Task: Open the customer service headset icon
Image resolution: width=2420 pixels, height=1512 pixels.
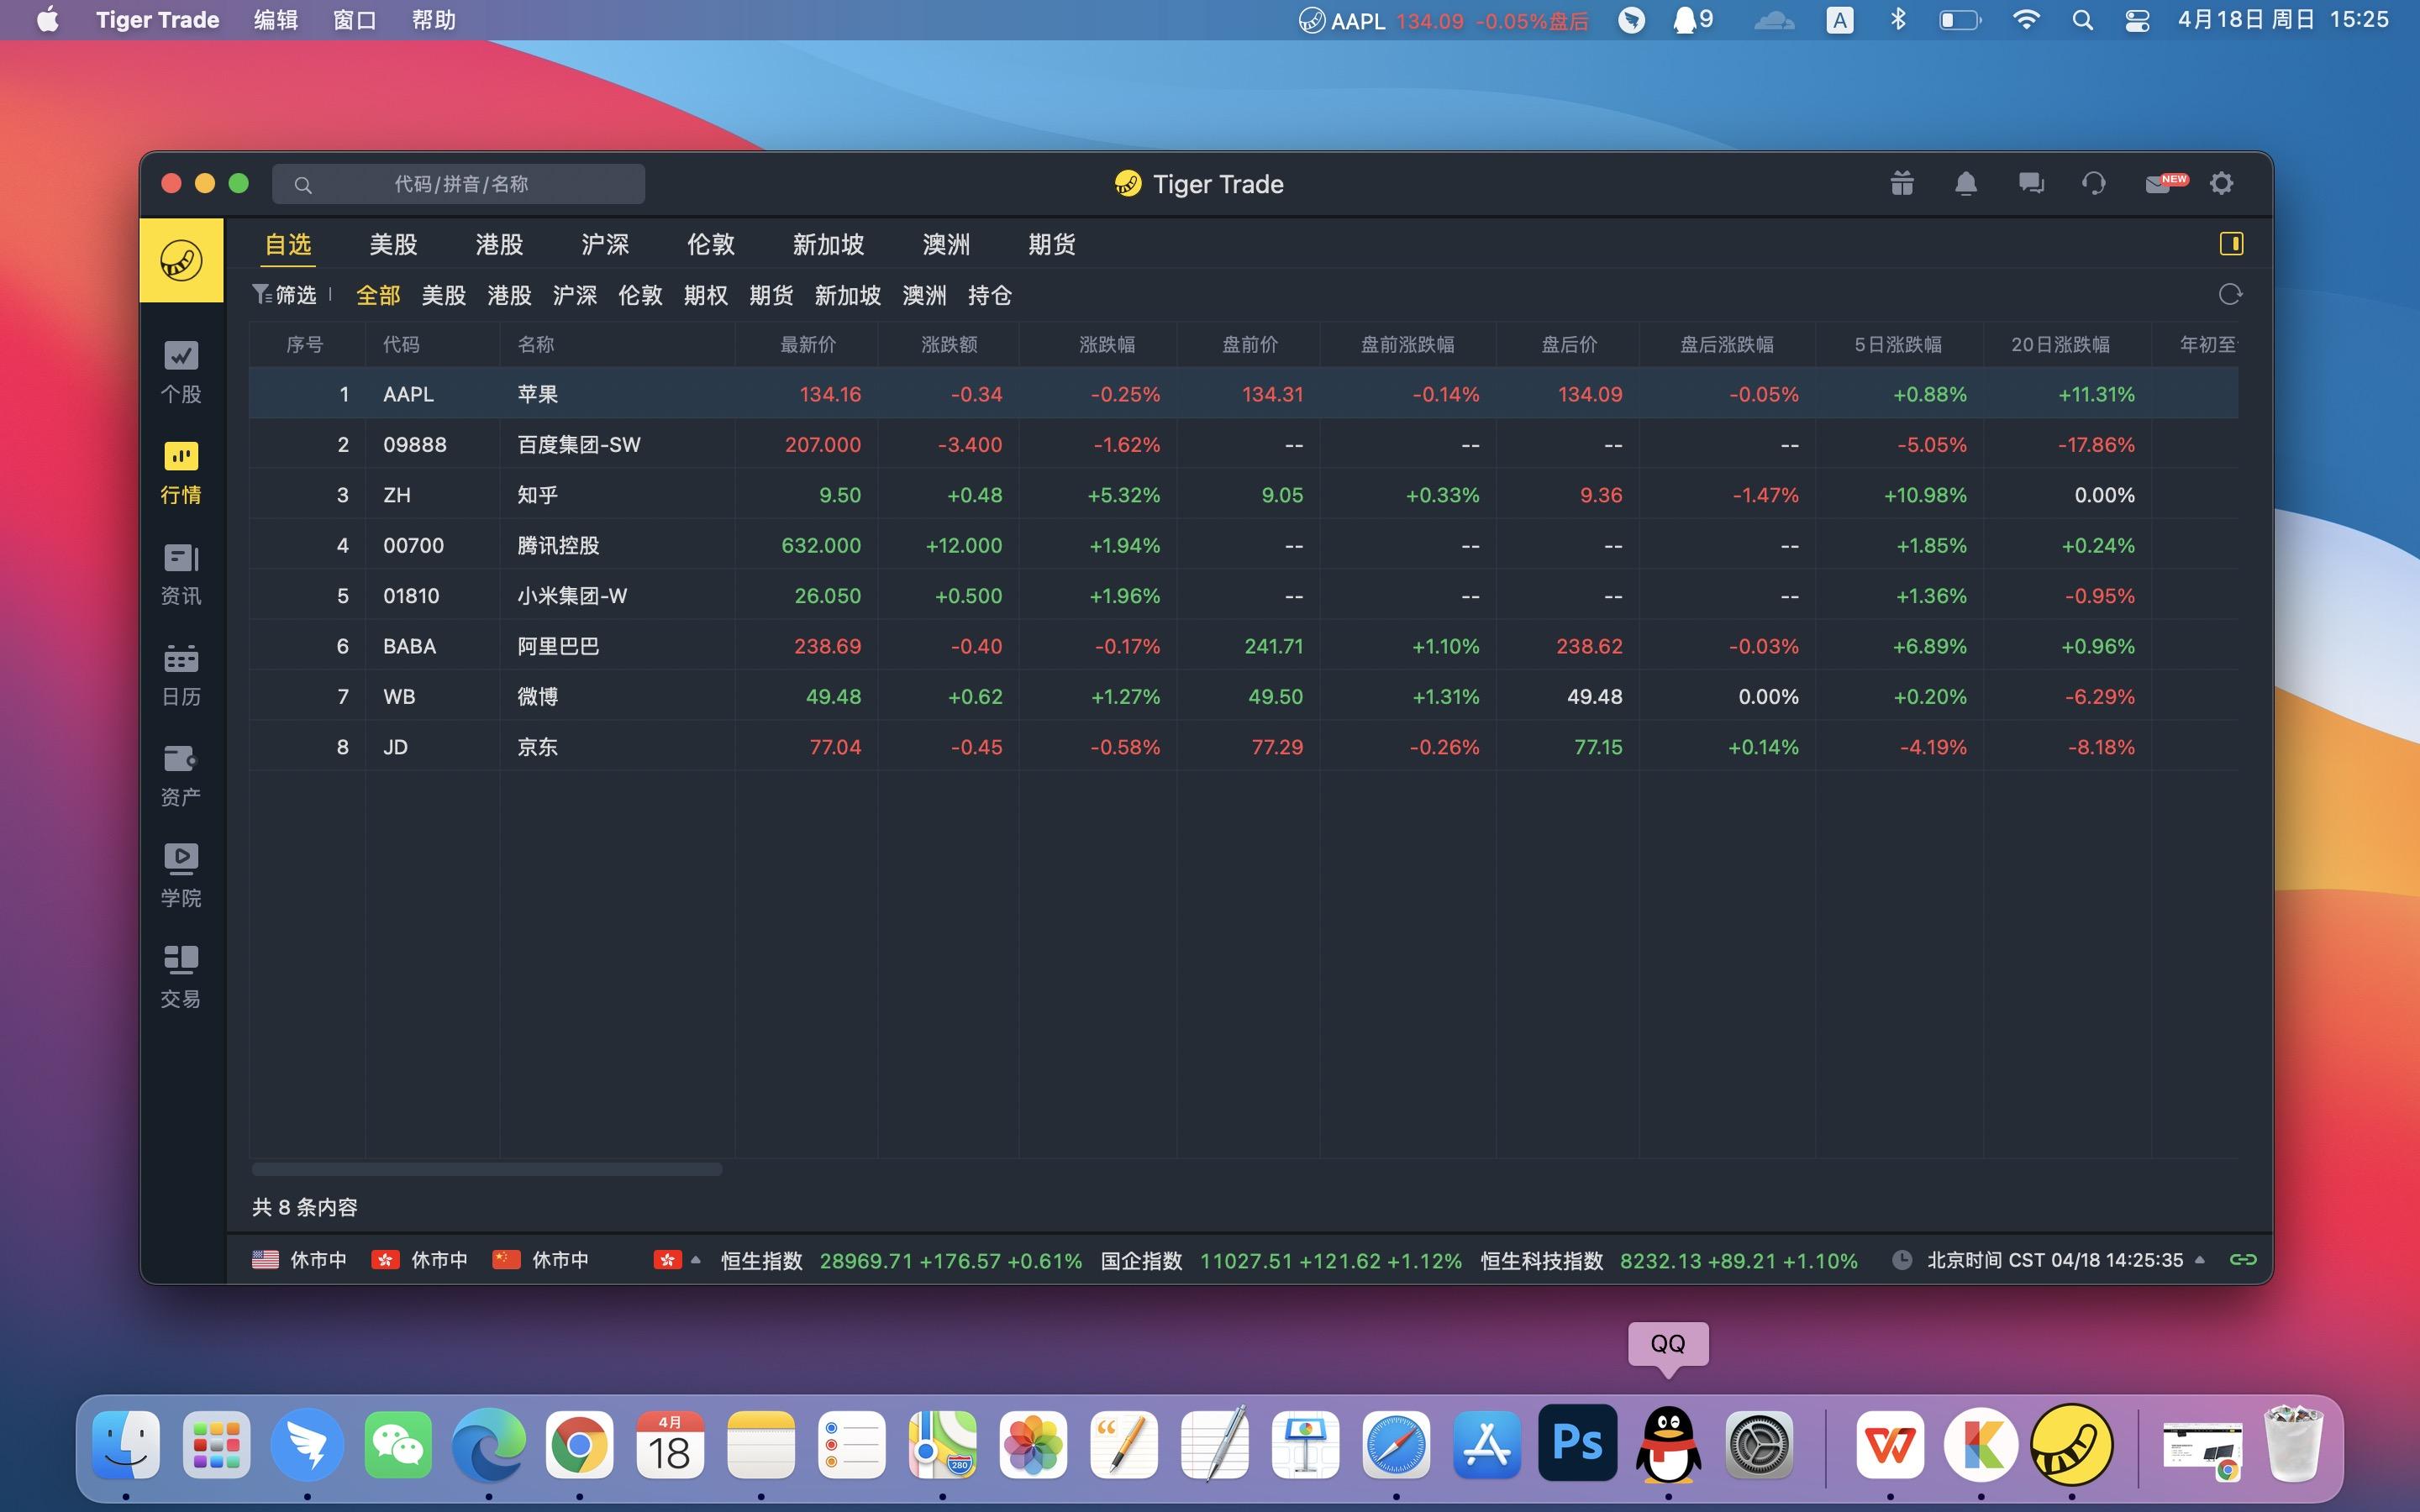Action: 2092,184
